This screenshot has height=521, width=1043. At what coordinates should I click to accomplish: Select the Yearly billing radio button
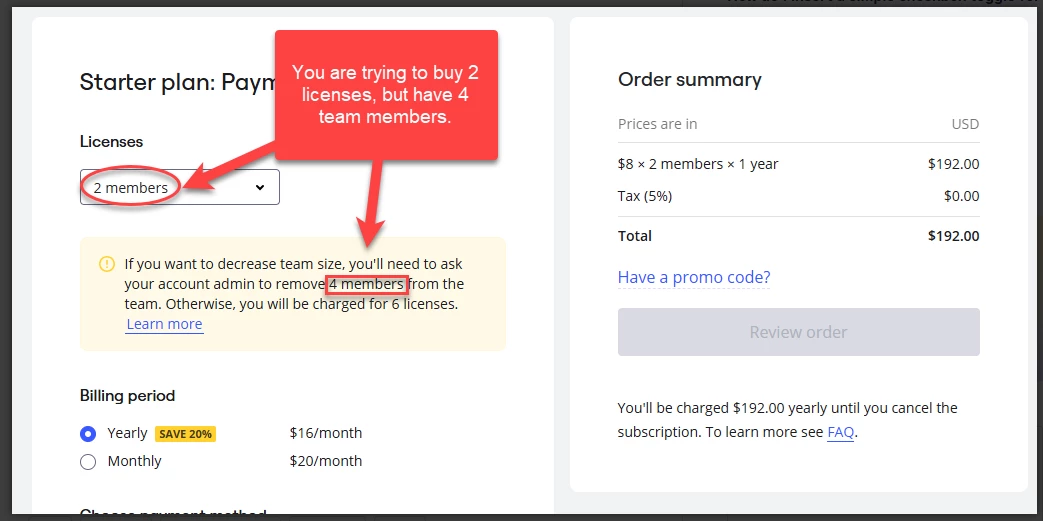(x=88, y=434)
